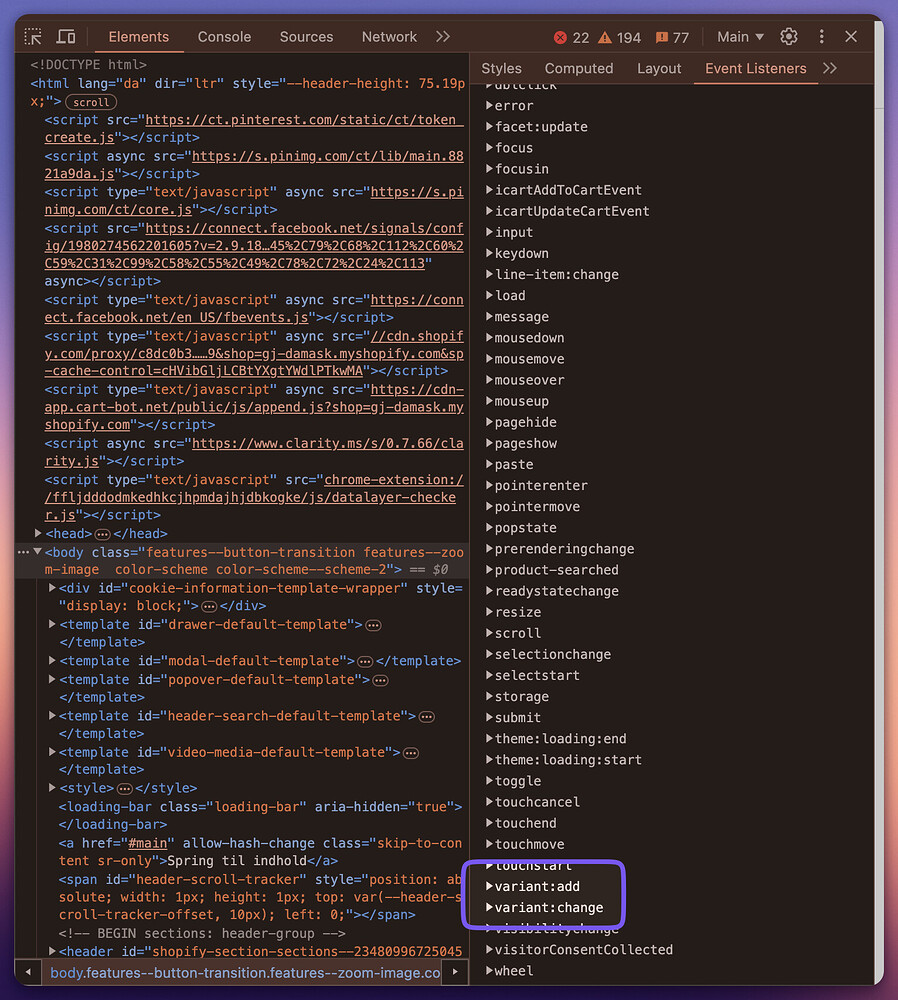
Task: Select the inspect element cursor tool
Action: [x=33, y=36]
